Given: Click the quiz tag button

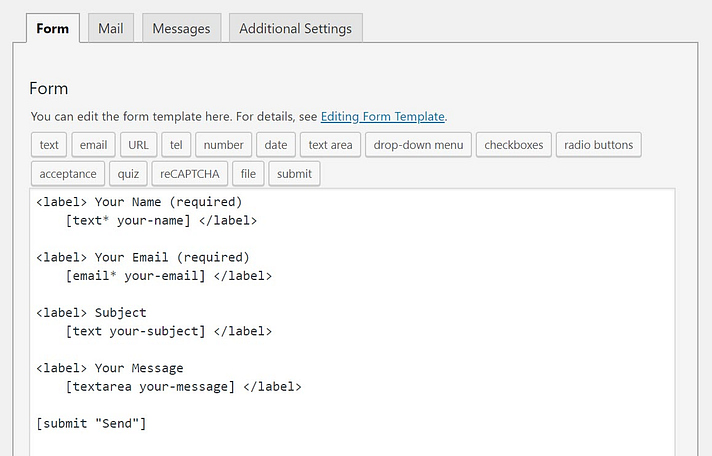Looking at the screenshot, I should point(128,174).
